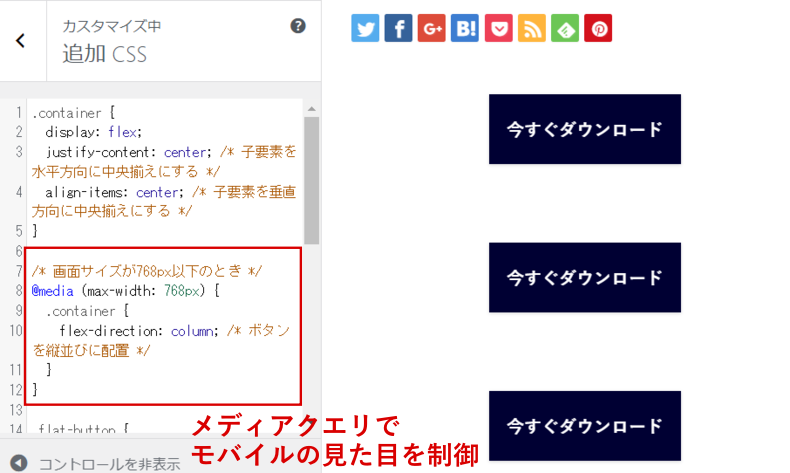Open the help question-mark icon
This screenshot has height=473, width=790.
coord(298,26)
